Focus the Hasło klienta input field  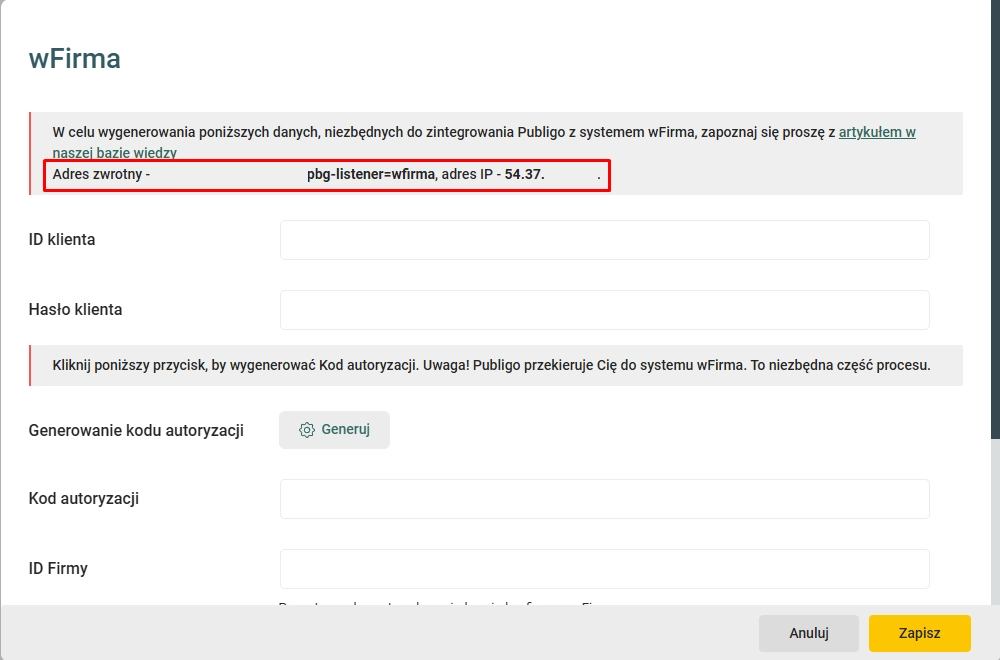[x=605, y=310]
